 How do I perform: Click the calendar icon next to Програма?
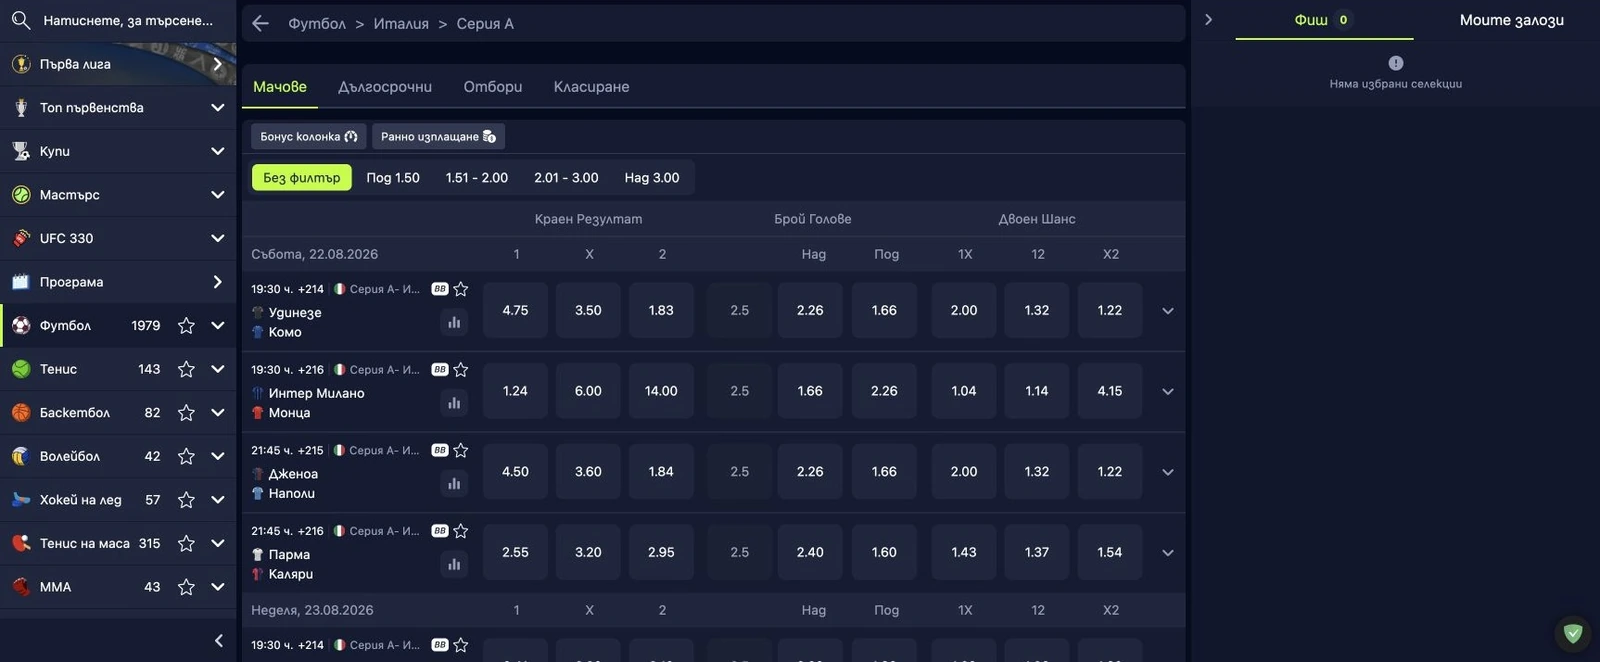click(21, 282)
